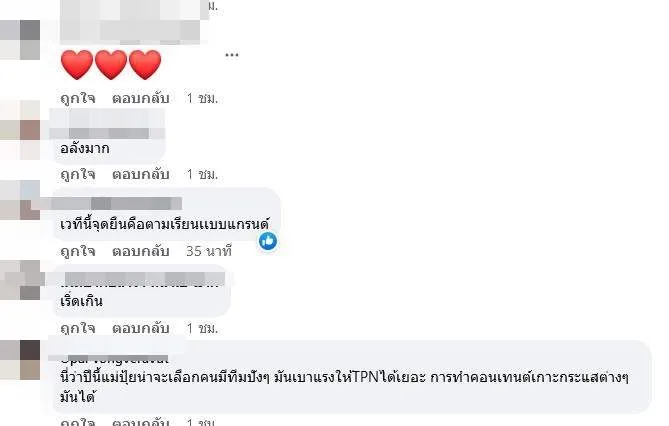Image resolution: width=669 pixels, height=426 pixels.
Task: Reply to the hearts comment via ตอบกลับ
Action: tap(141, 99)
